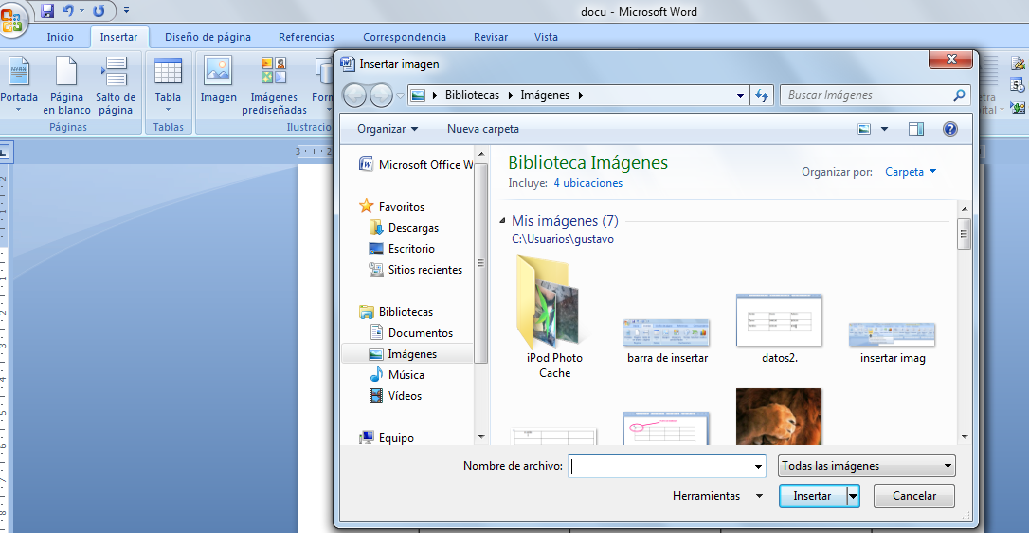Click the Salto de página icon

click(115, 74)
